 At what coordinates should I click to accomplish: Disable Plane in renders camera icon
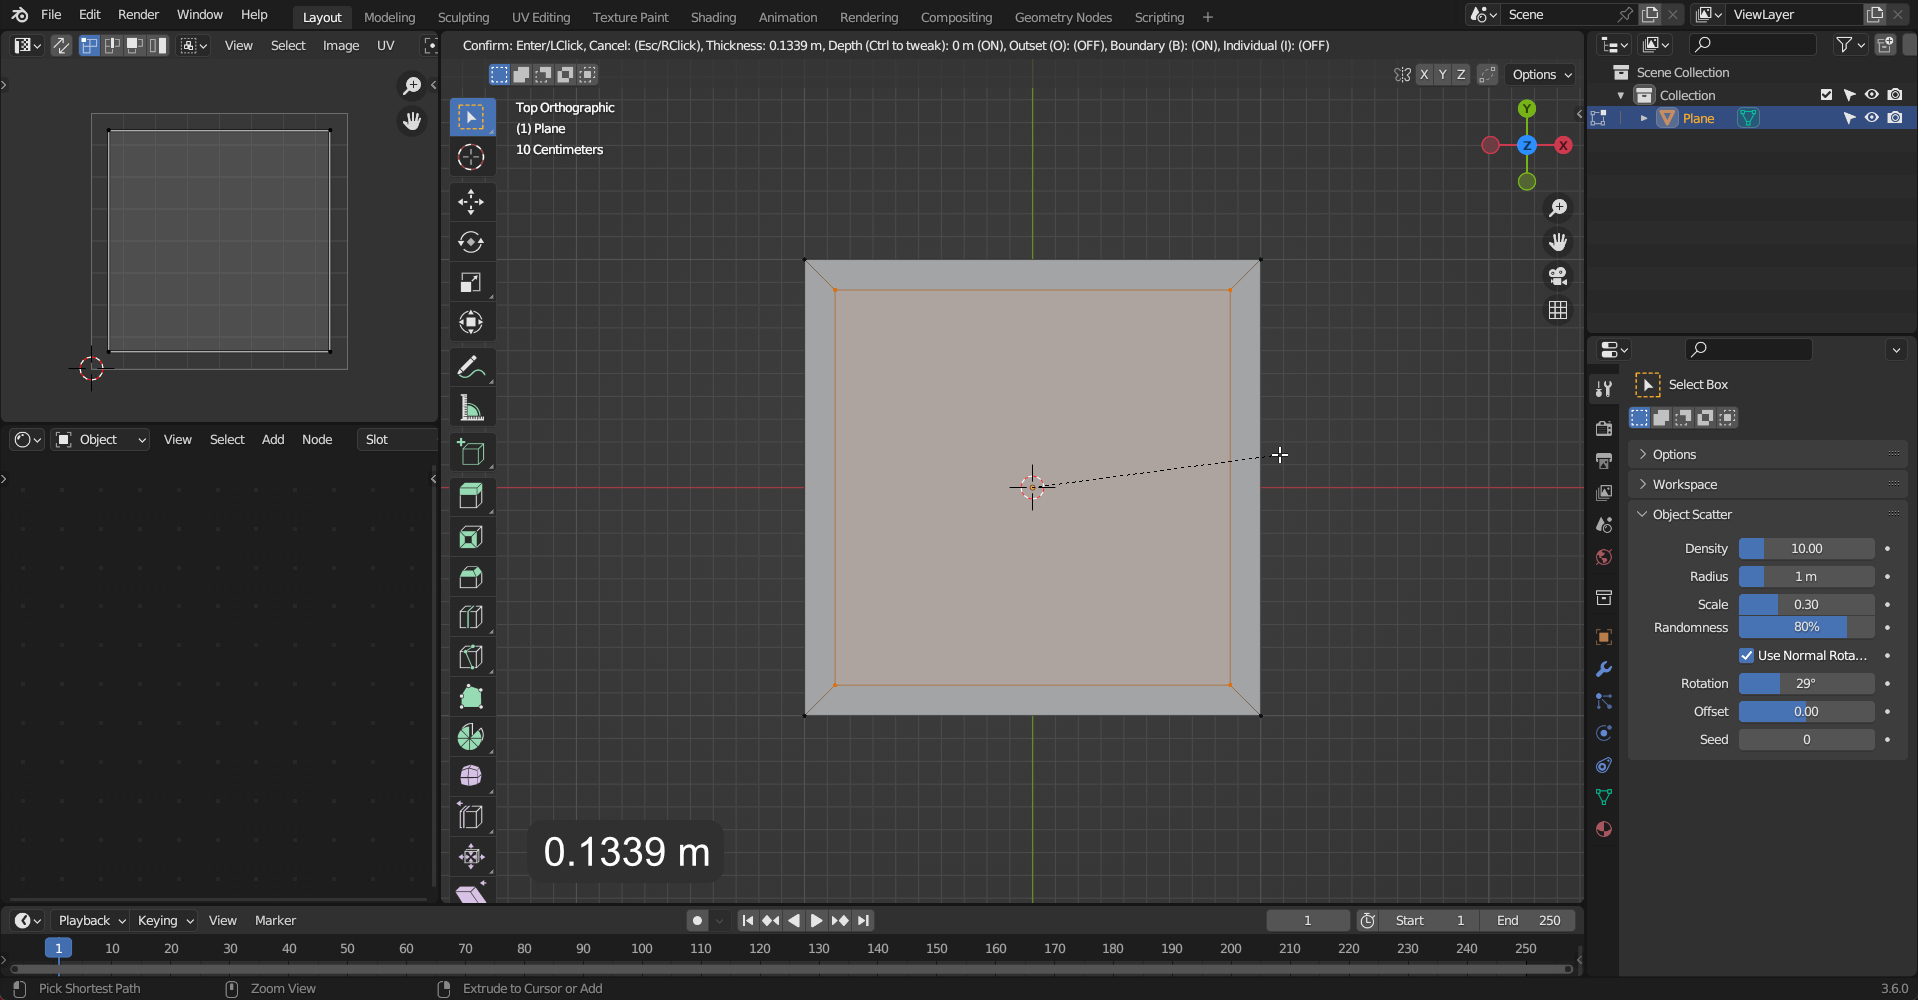point(1895,118)
